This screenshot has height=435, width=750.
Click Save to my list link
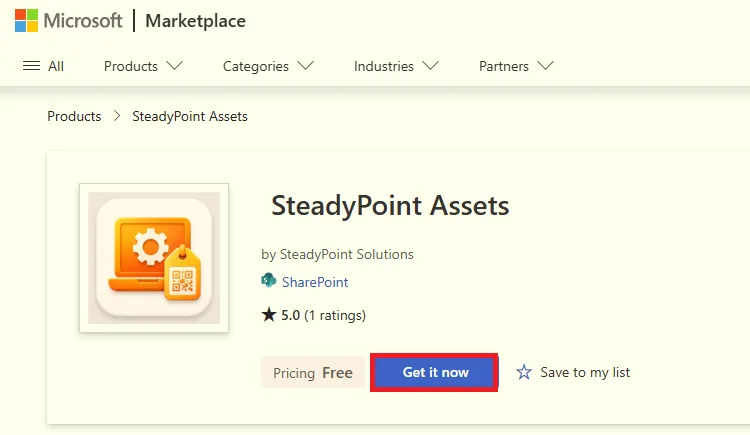[585, 372]
